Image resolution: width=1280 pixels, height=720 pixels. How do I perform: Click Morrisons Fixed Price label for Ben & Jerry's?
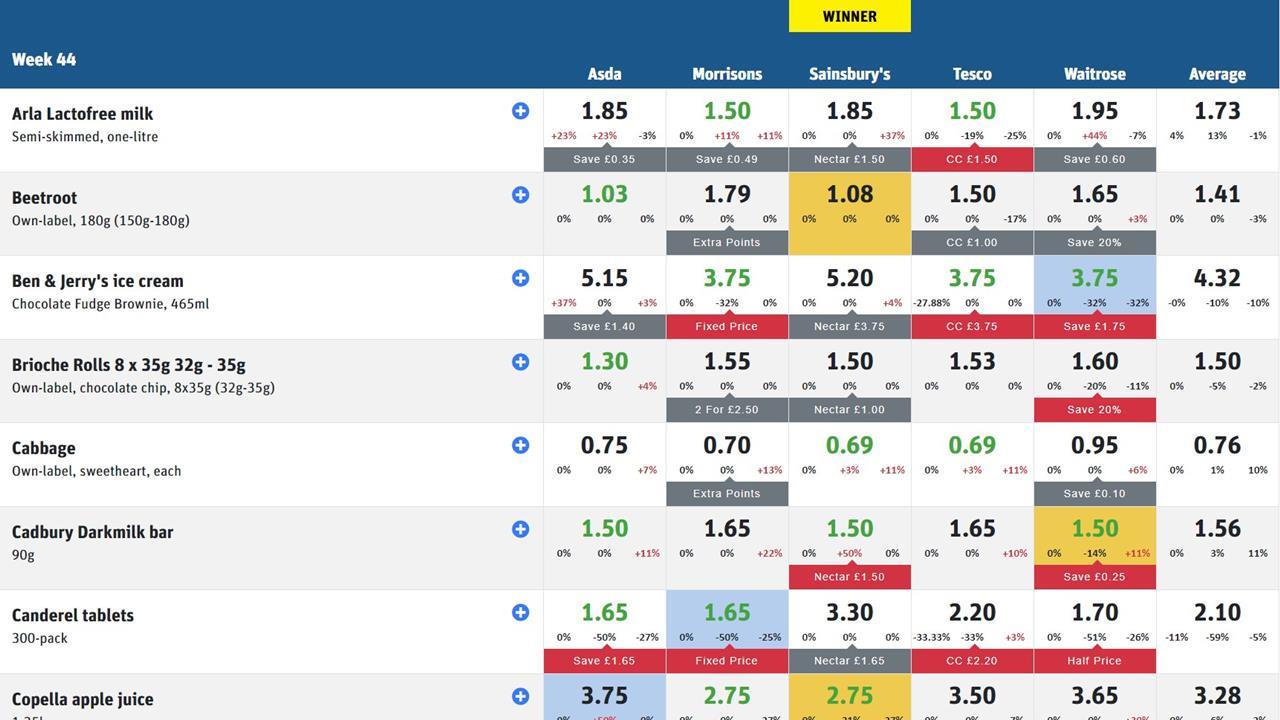click(727, 327)
